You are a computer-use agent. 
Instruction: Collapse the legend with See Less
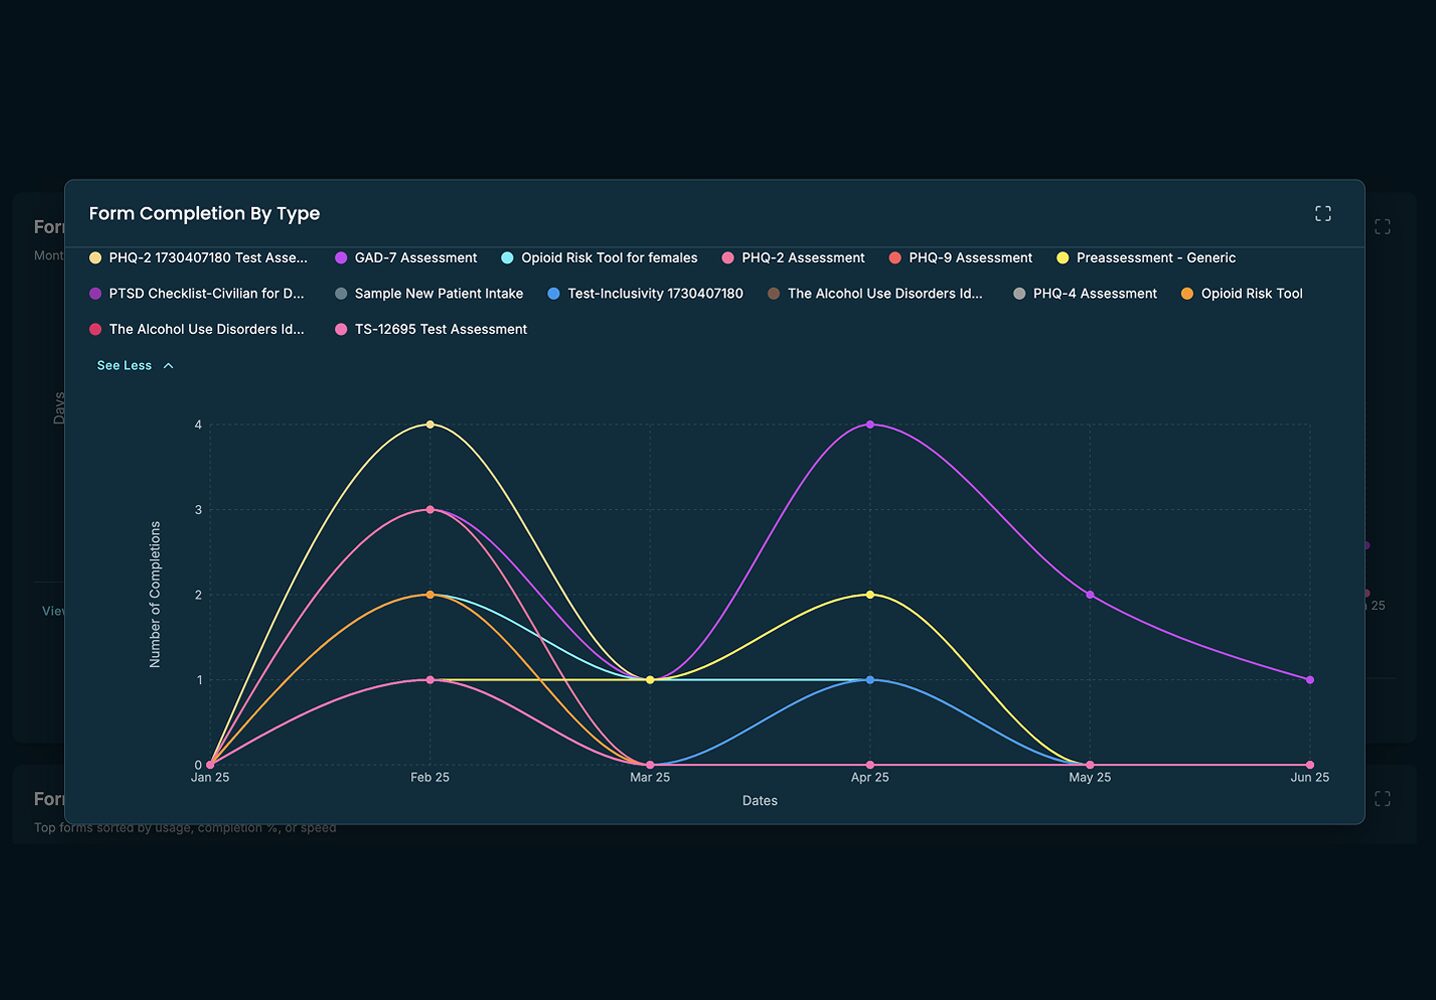[x=124, y=366]
